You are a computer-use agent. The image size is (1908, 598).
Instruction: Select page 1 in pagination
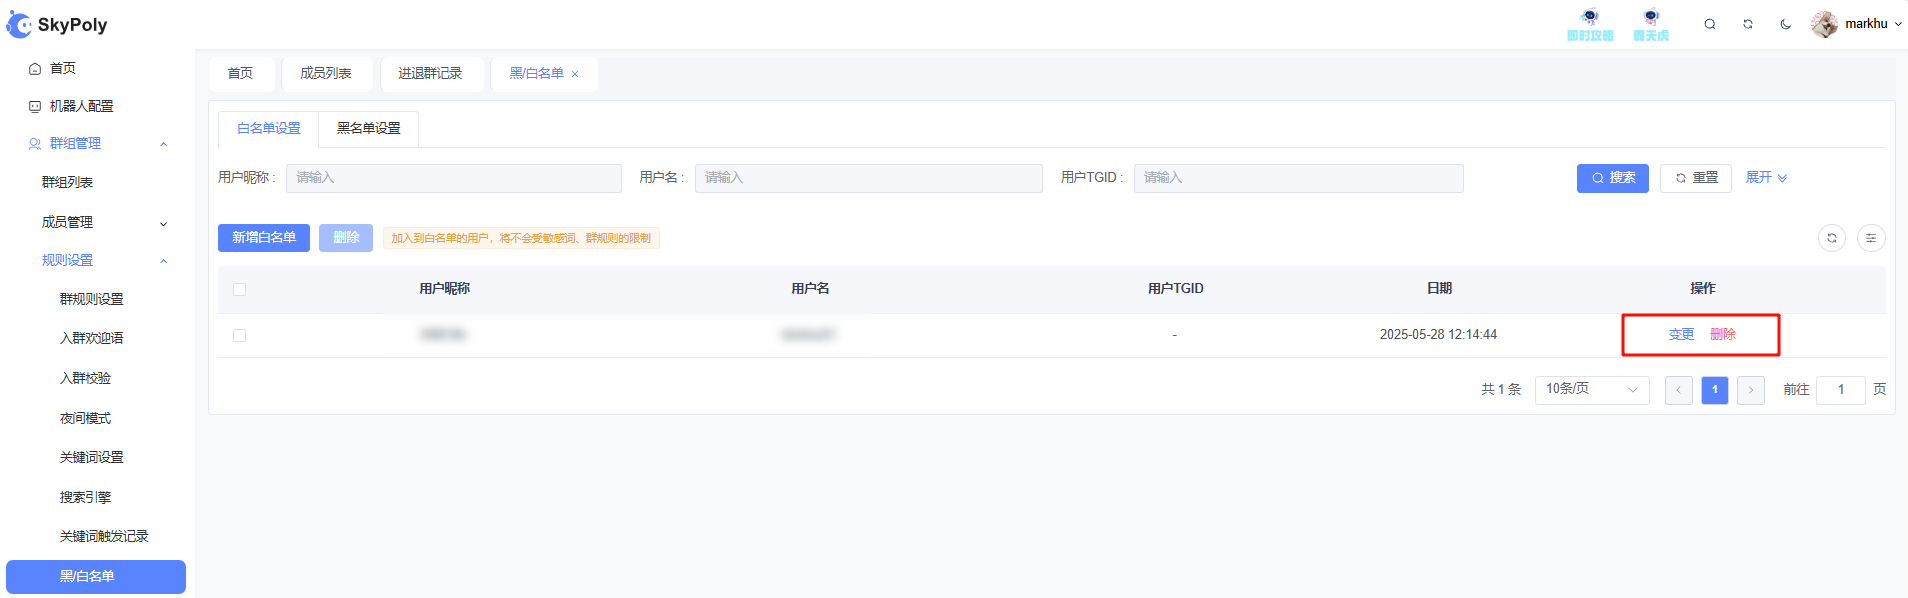coord(1715,390)
